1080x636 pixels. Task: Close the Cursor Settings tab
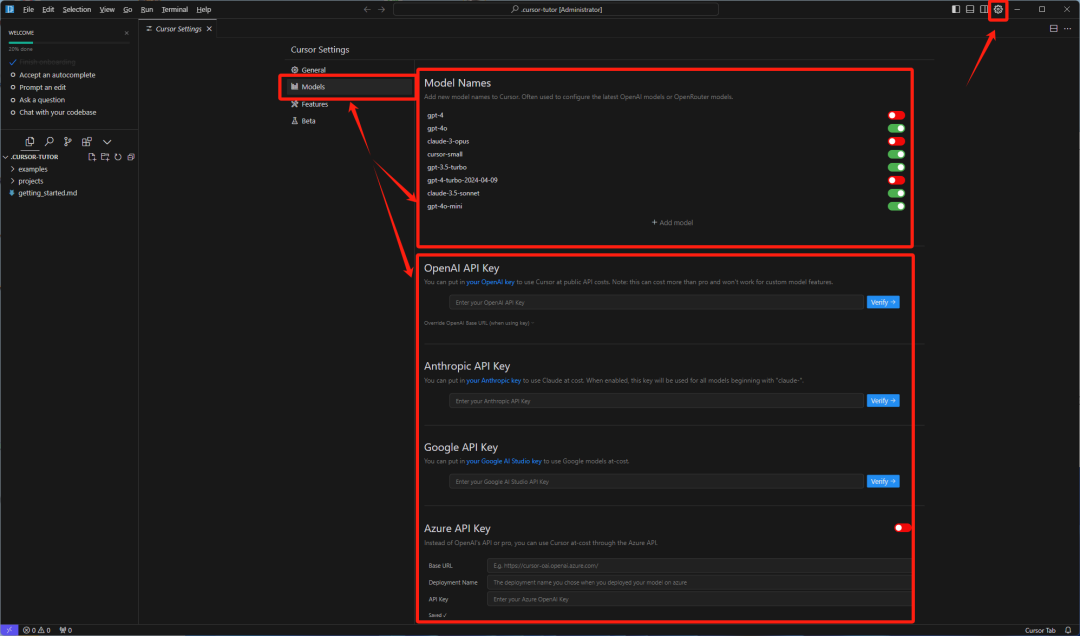pyautogui.click(x=209, y=29)
